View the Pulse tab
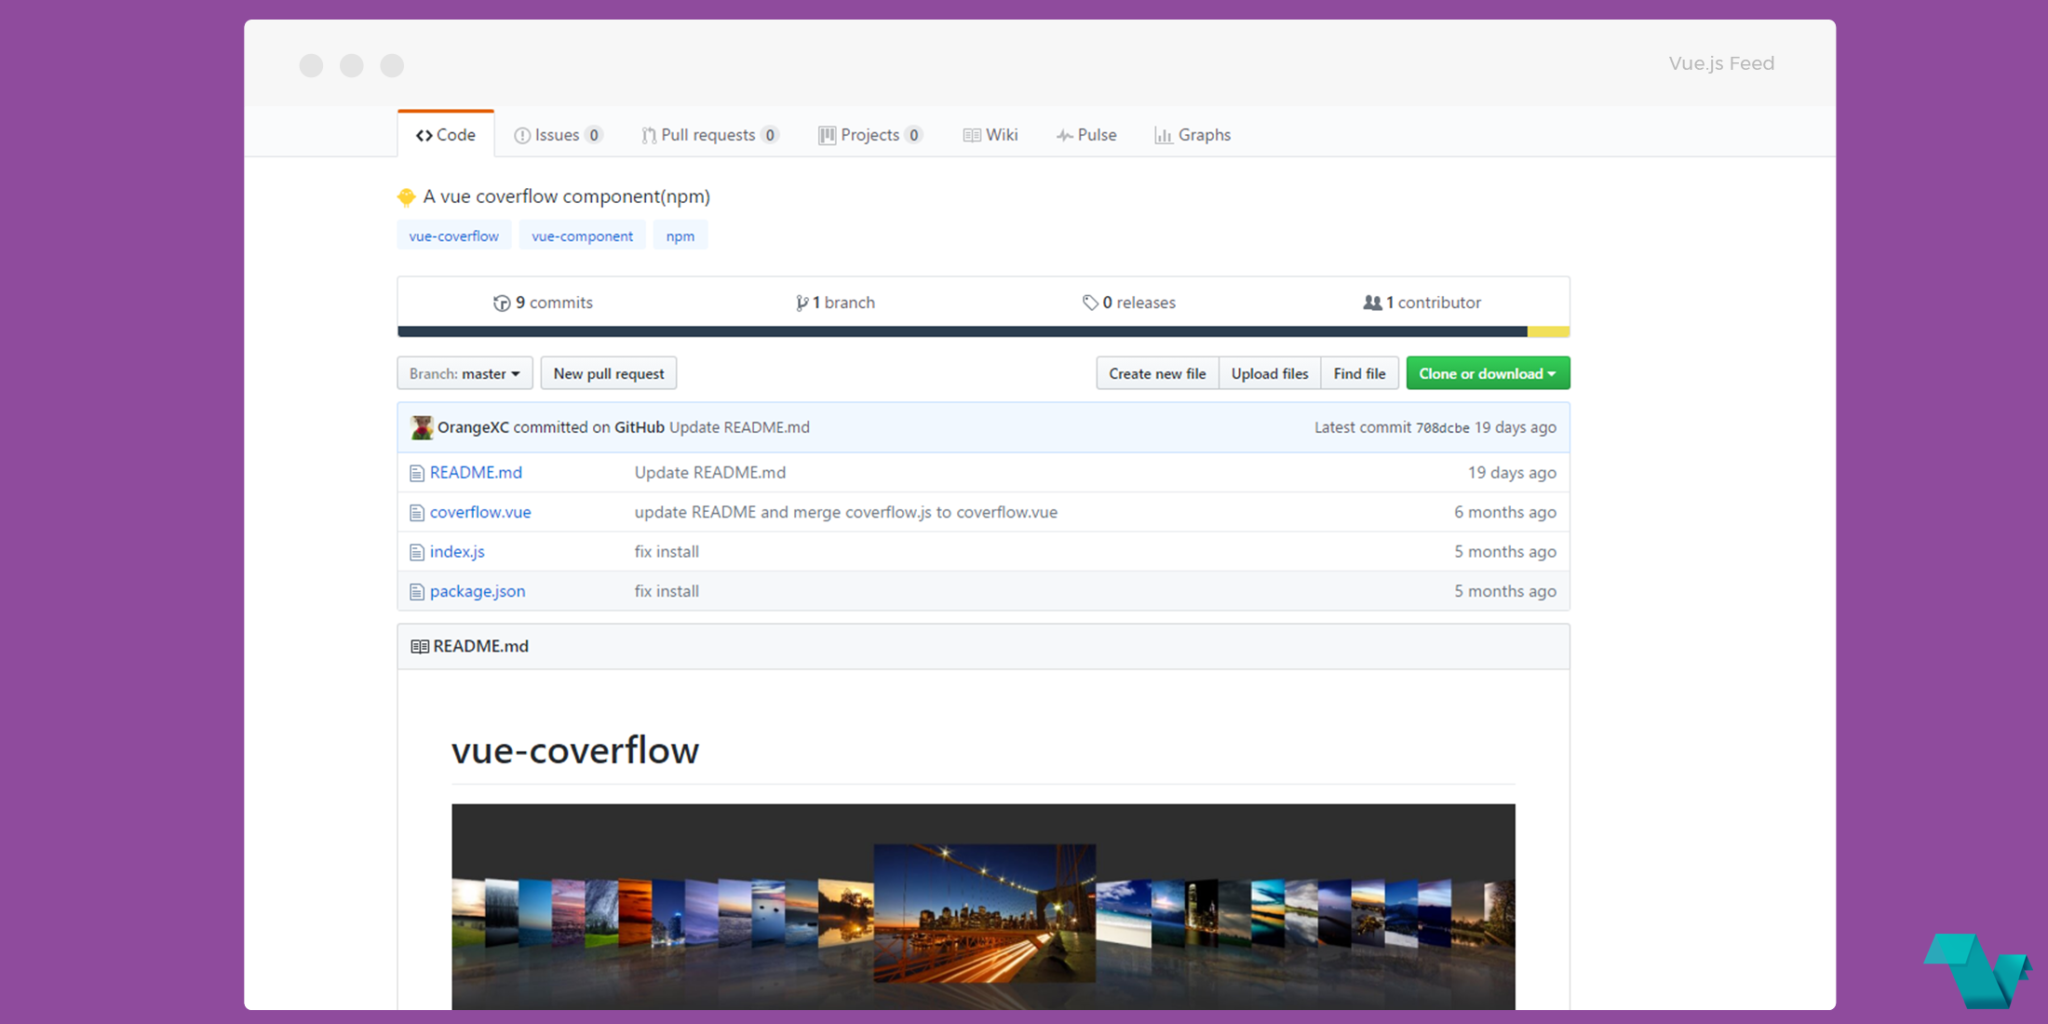This screenshot has width=2048, height=1024. click(1086, 135)
